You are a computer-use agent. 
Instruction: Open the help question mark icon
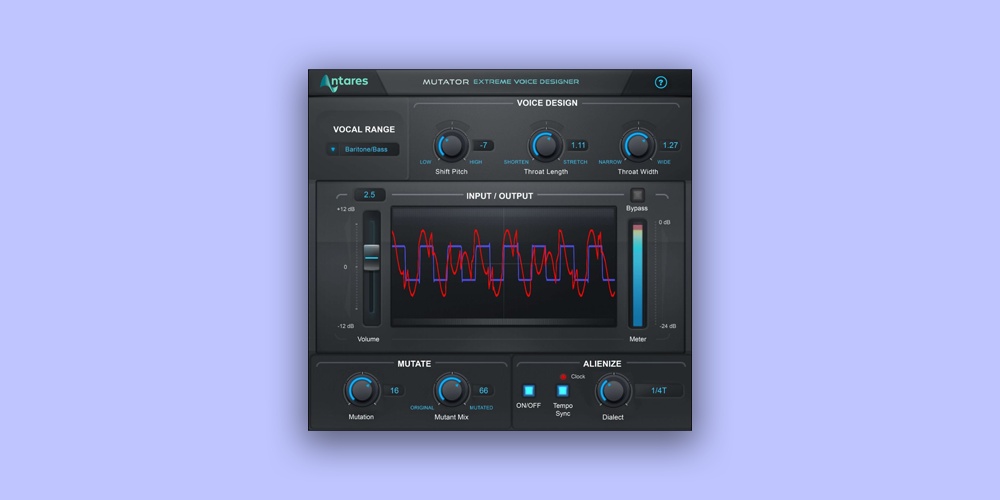661,83
